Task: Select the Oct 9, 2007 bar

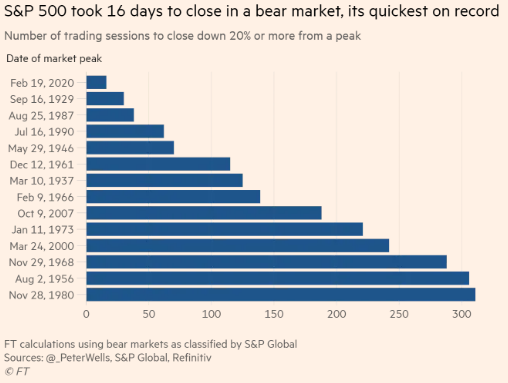Action: 204,213
